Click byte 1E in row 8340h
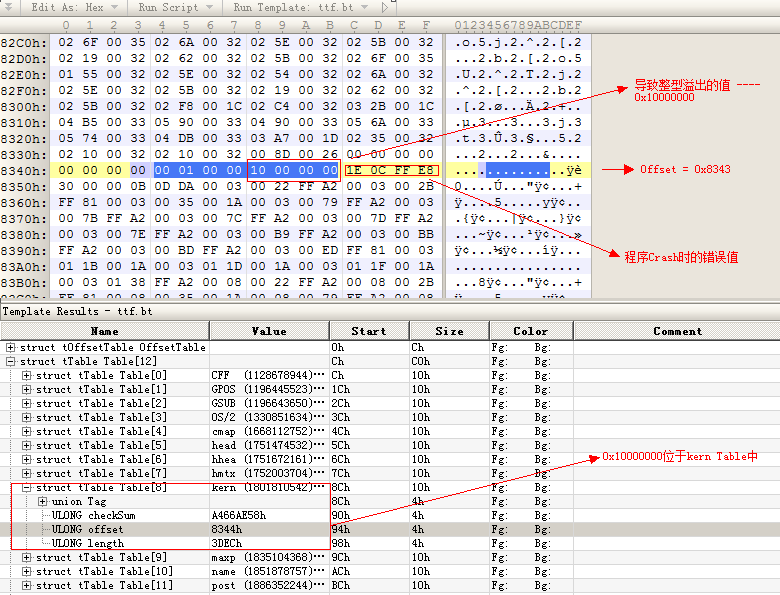This screenshot has height=595, width=780. (354, 170)
